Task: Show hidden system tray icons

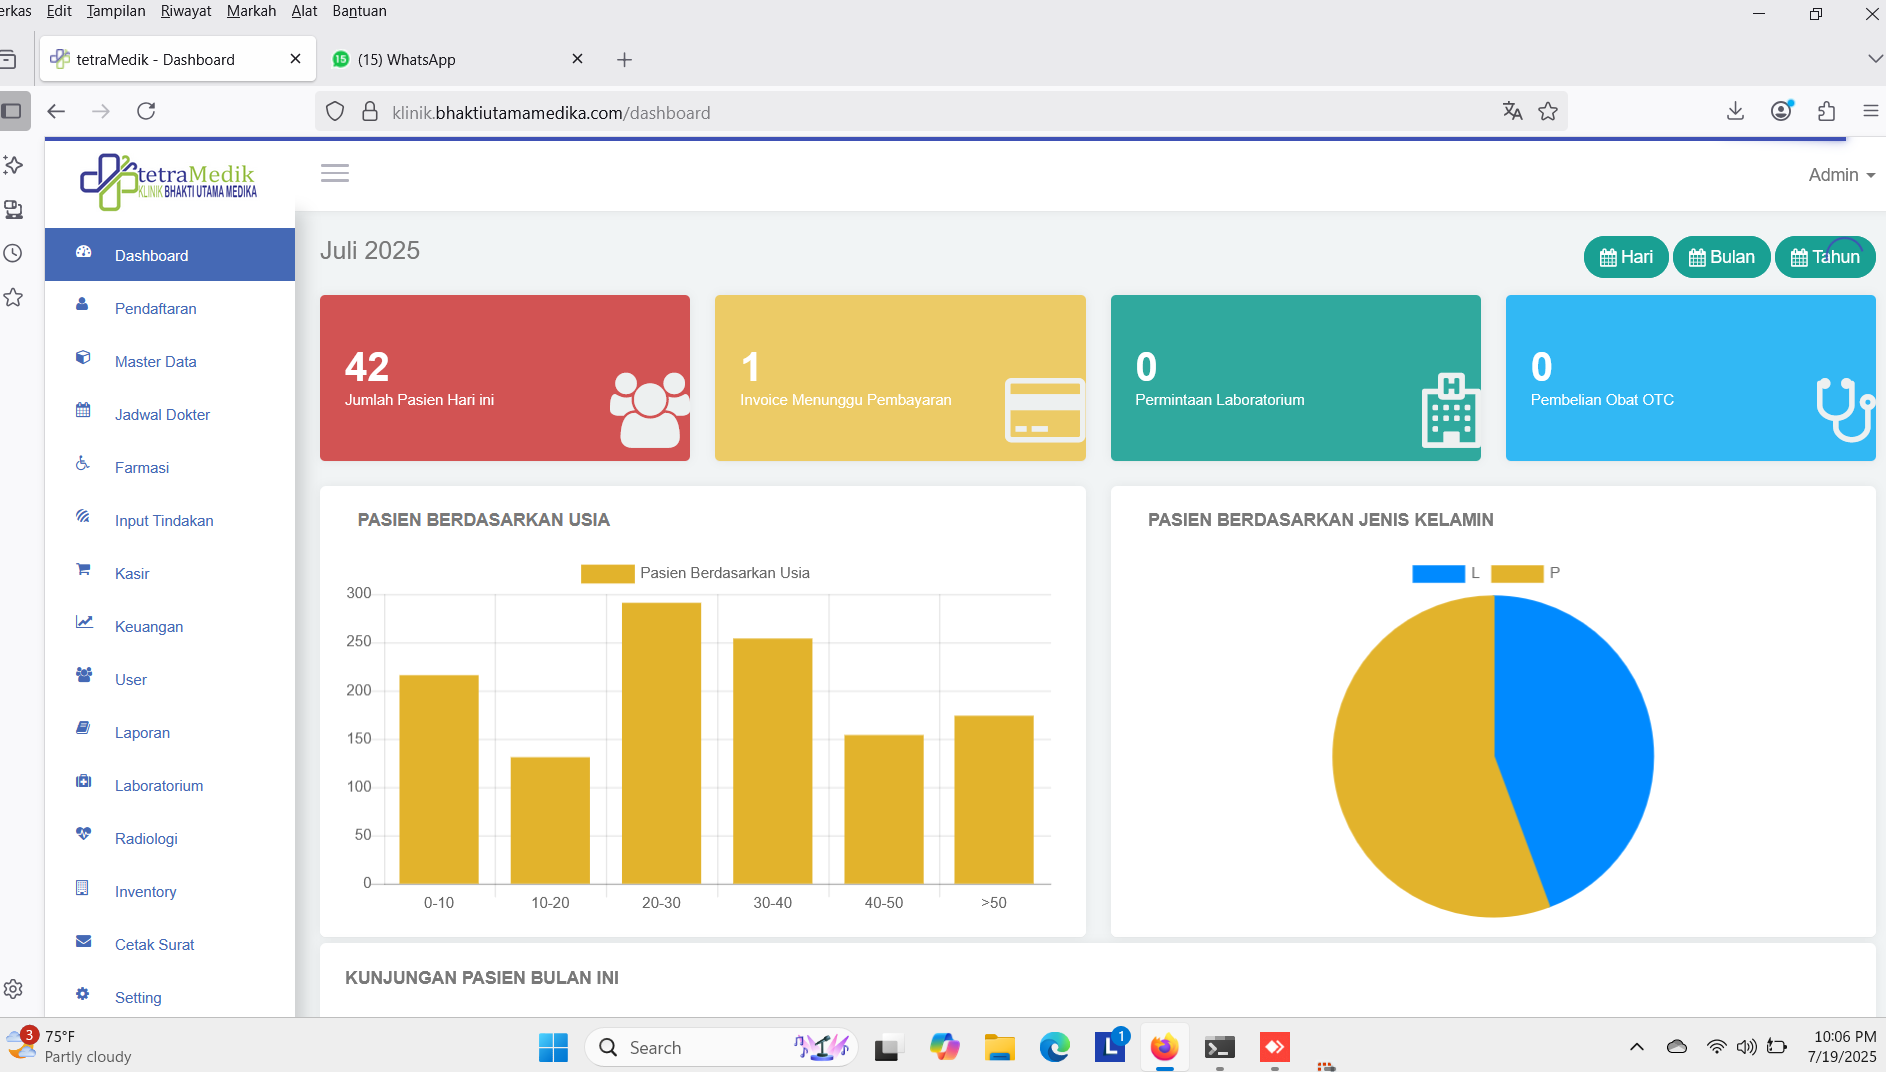Action: (x=1636, y=1047)
